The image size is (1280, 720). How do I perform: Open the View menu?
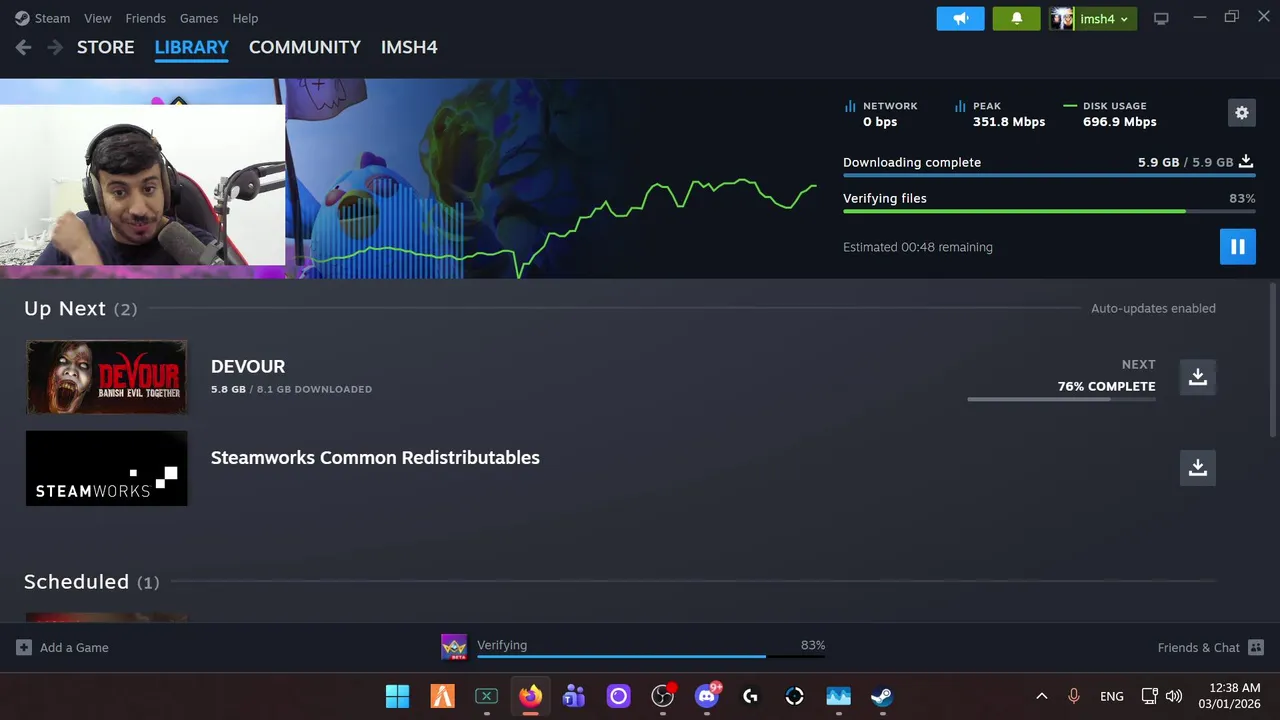click(x=98, y=18)
